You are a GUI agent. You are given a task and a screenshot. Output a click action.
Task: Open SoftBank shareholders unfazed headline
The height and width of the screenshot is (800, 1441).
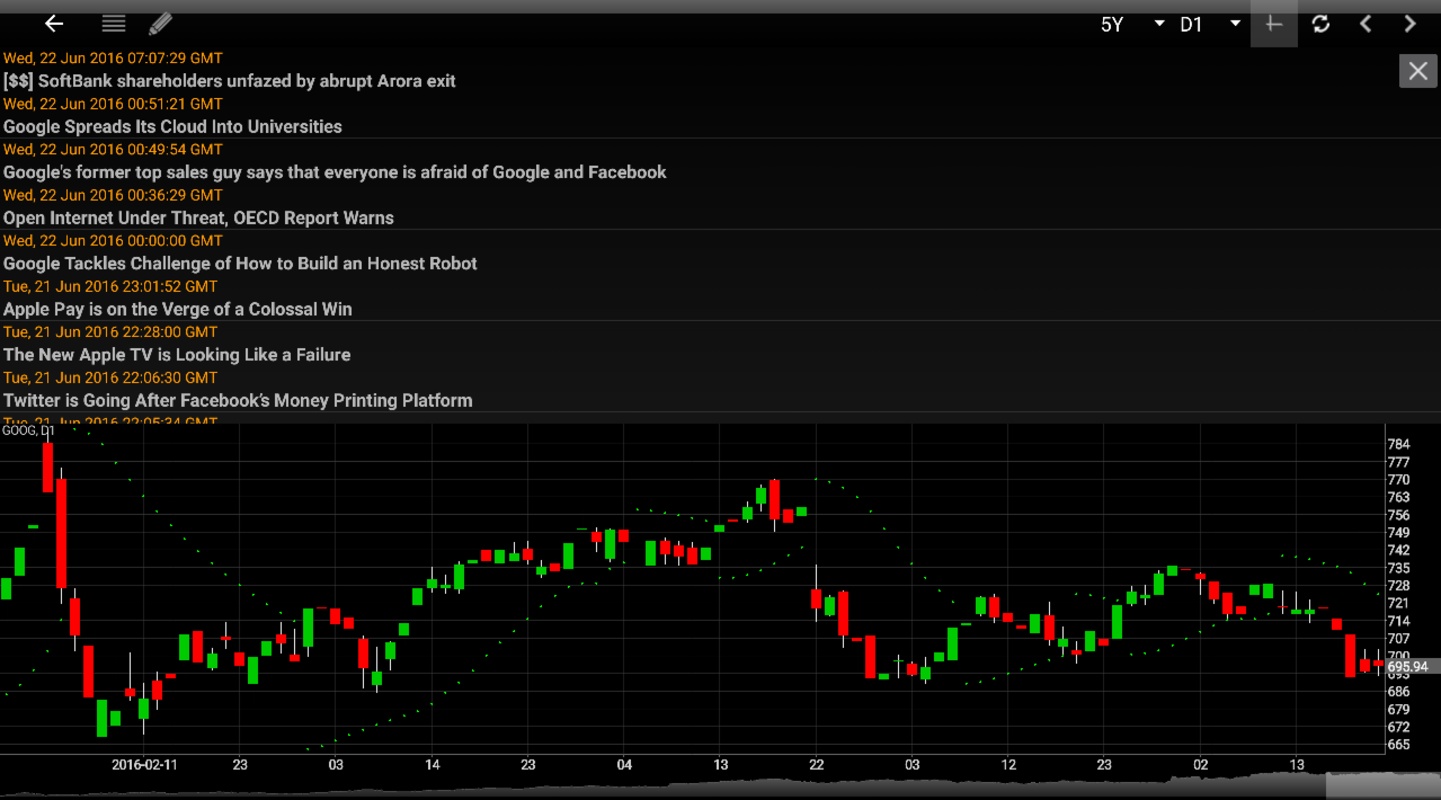click(229, 81)
